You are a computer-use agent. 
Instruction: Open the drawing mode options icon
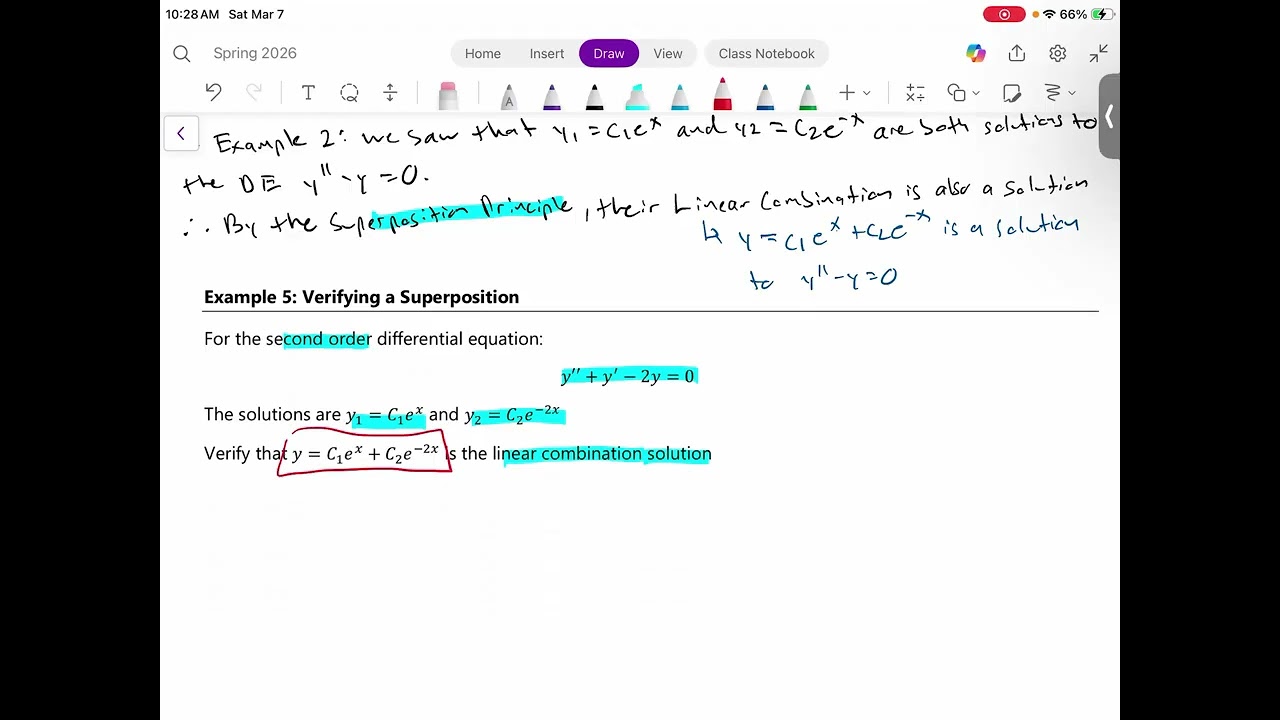pos(1053,93)
